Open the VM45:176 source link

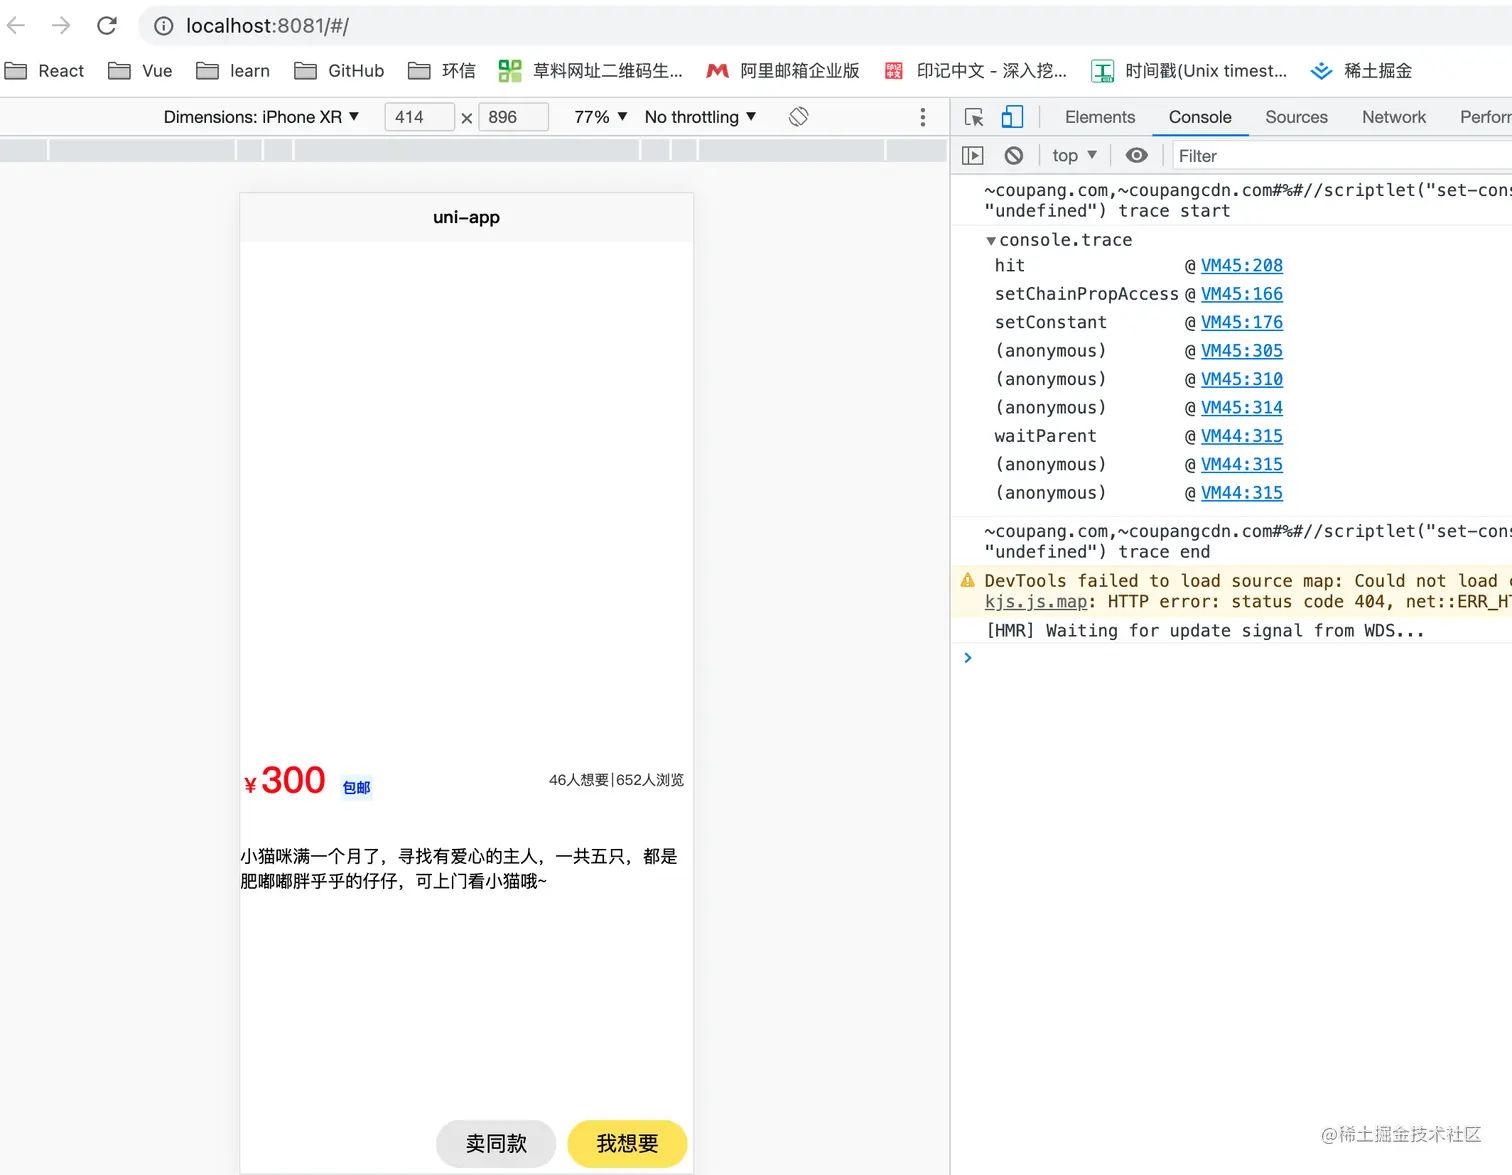click(x=1242, y=322)
